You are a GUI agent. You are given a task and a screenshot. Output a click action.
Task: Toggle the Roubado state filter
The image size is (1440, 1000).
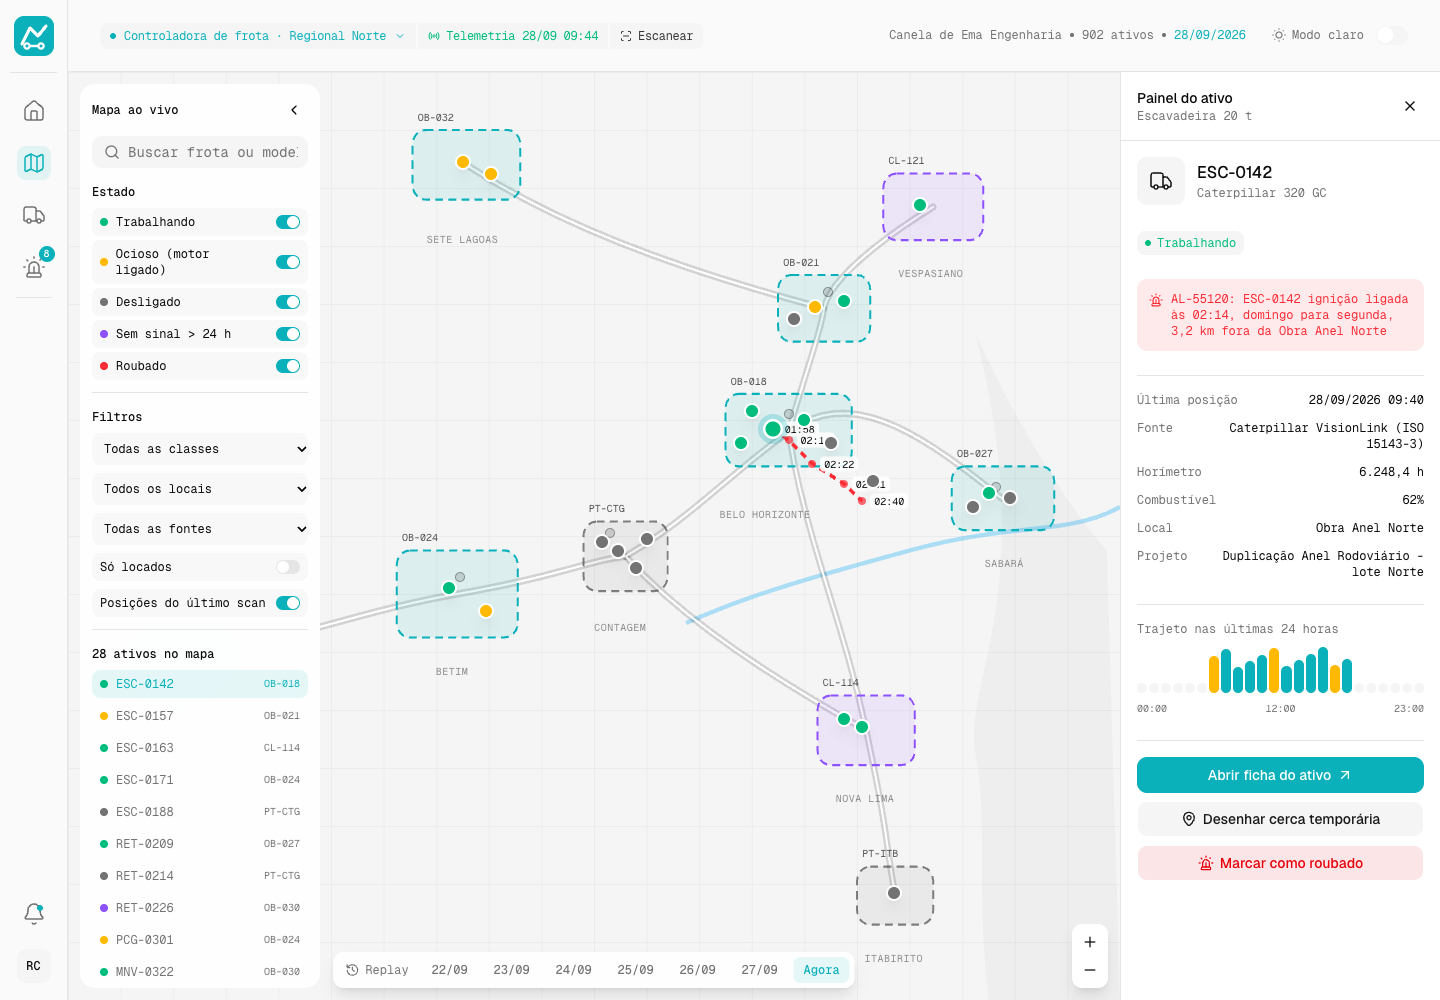click(x=288, y=366)
